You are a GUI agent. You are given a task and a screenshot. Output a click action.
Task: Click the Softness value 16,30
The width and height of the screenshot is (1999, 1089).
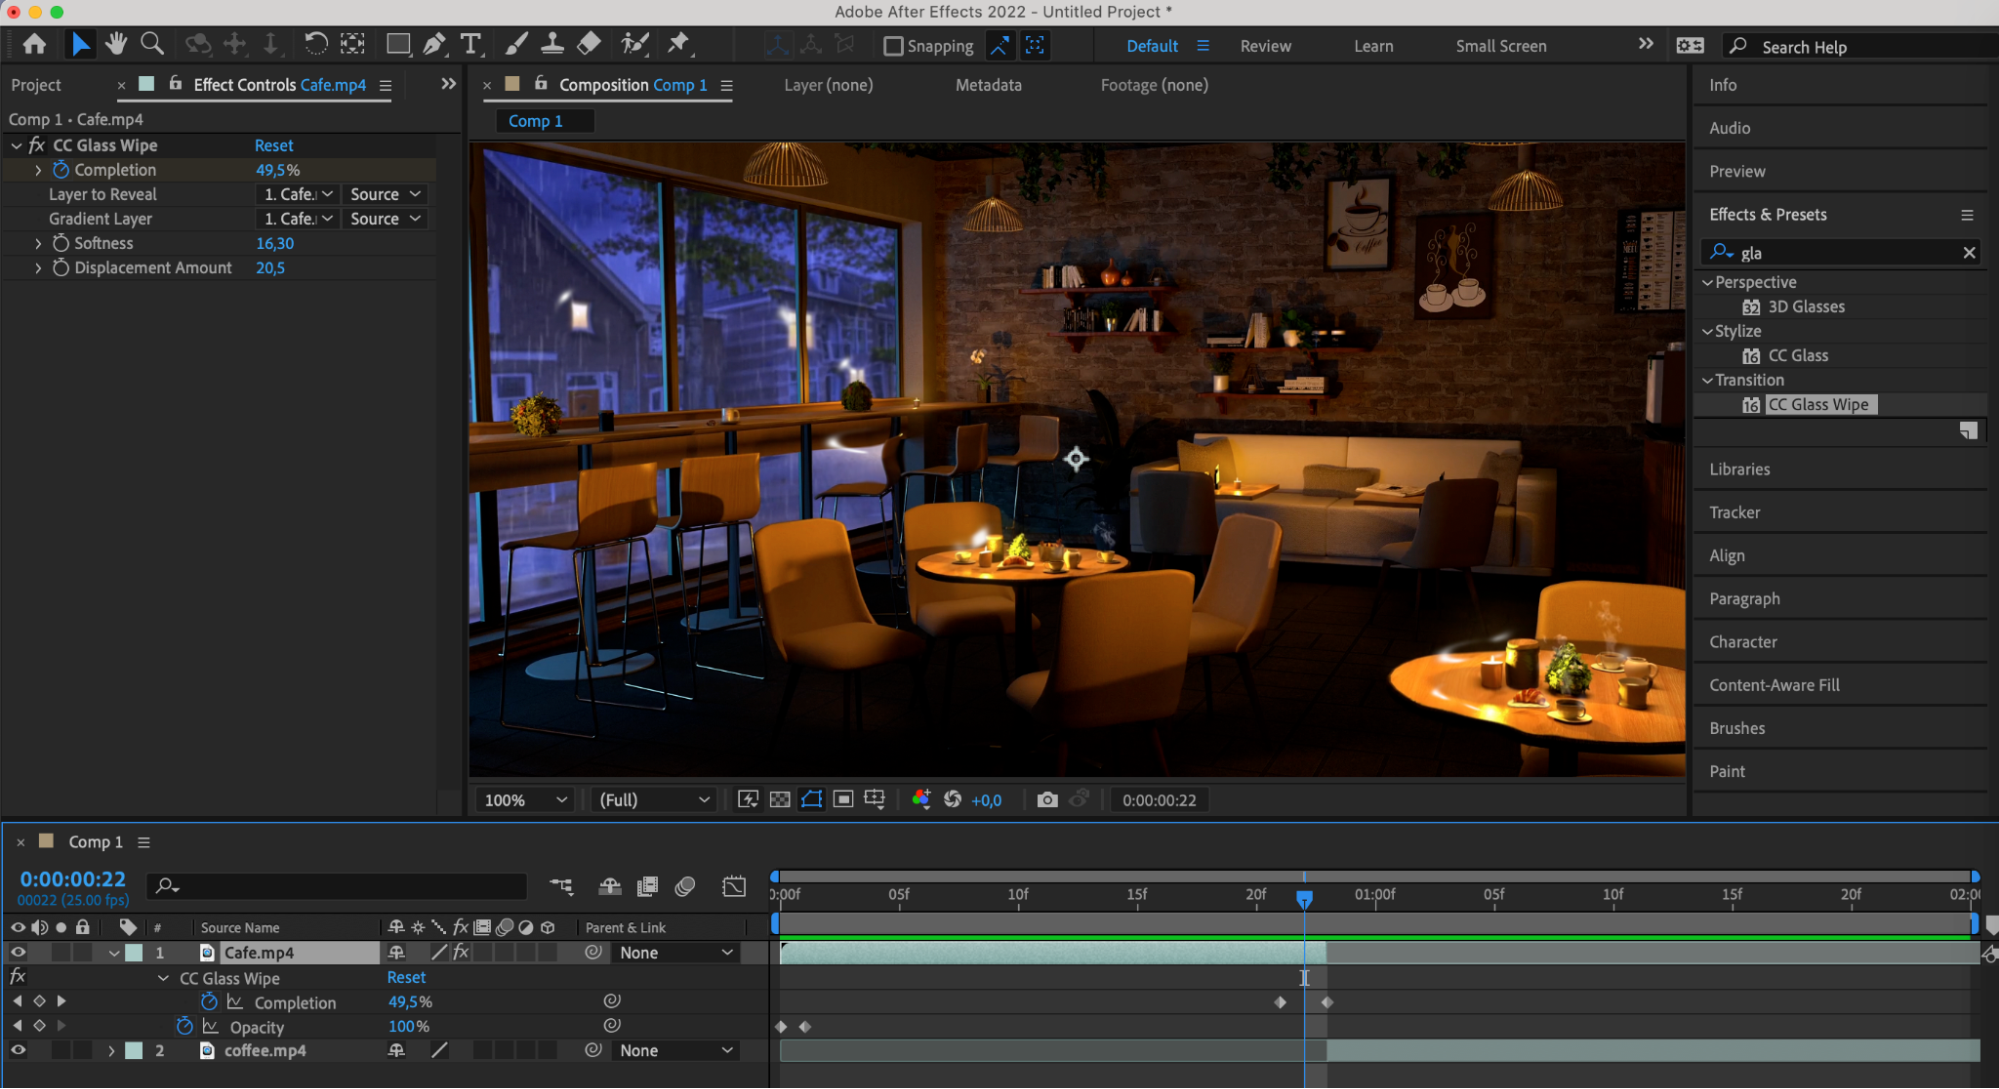tap(275, 243)
